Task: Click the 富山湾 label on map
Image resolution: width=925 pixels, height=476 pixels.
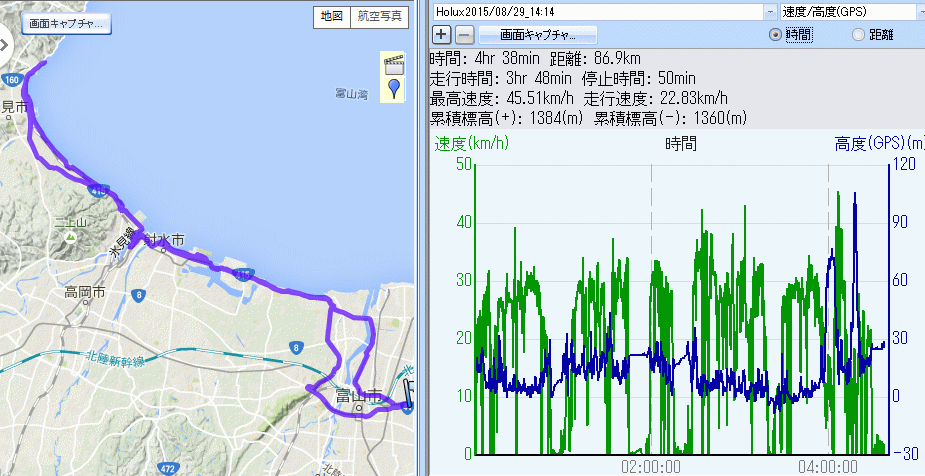Action: (350, 95)
